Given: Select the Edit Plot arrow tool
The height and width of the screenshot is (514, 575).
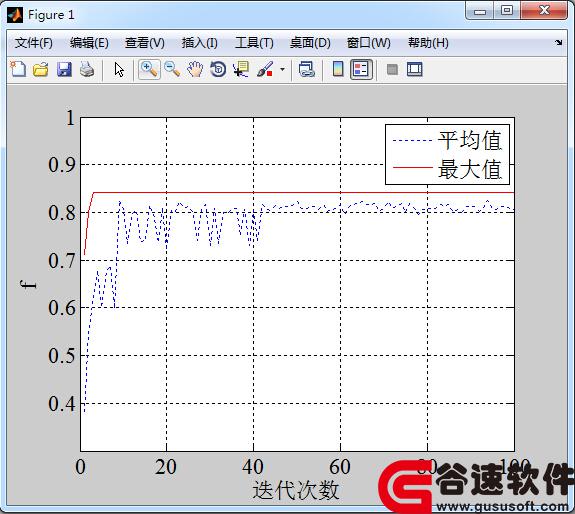Looking at the screenshot, I should (x=119, y=69).
